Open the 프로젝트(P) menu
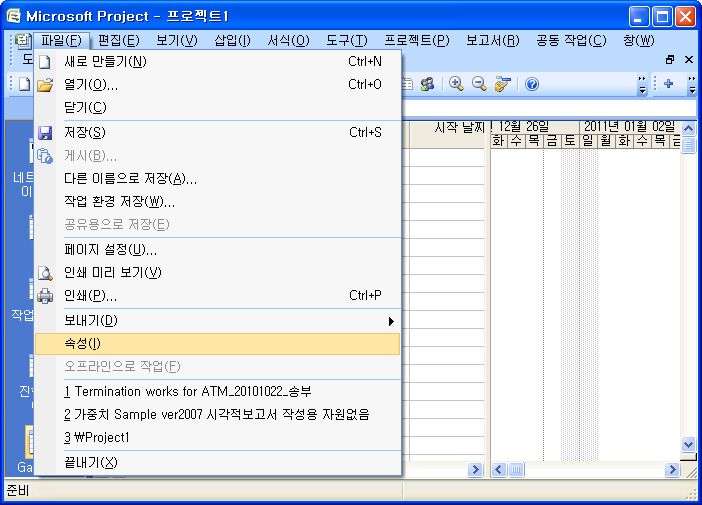Screen dimensions: 702x505 (417, 41)
